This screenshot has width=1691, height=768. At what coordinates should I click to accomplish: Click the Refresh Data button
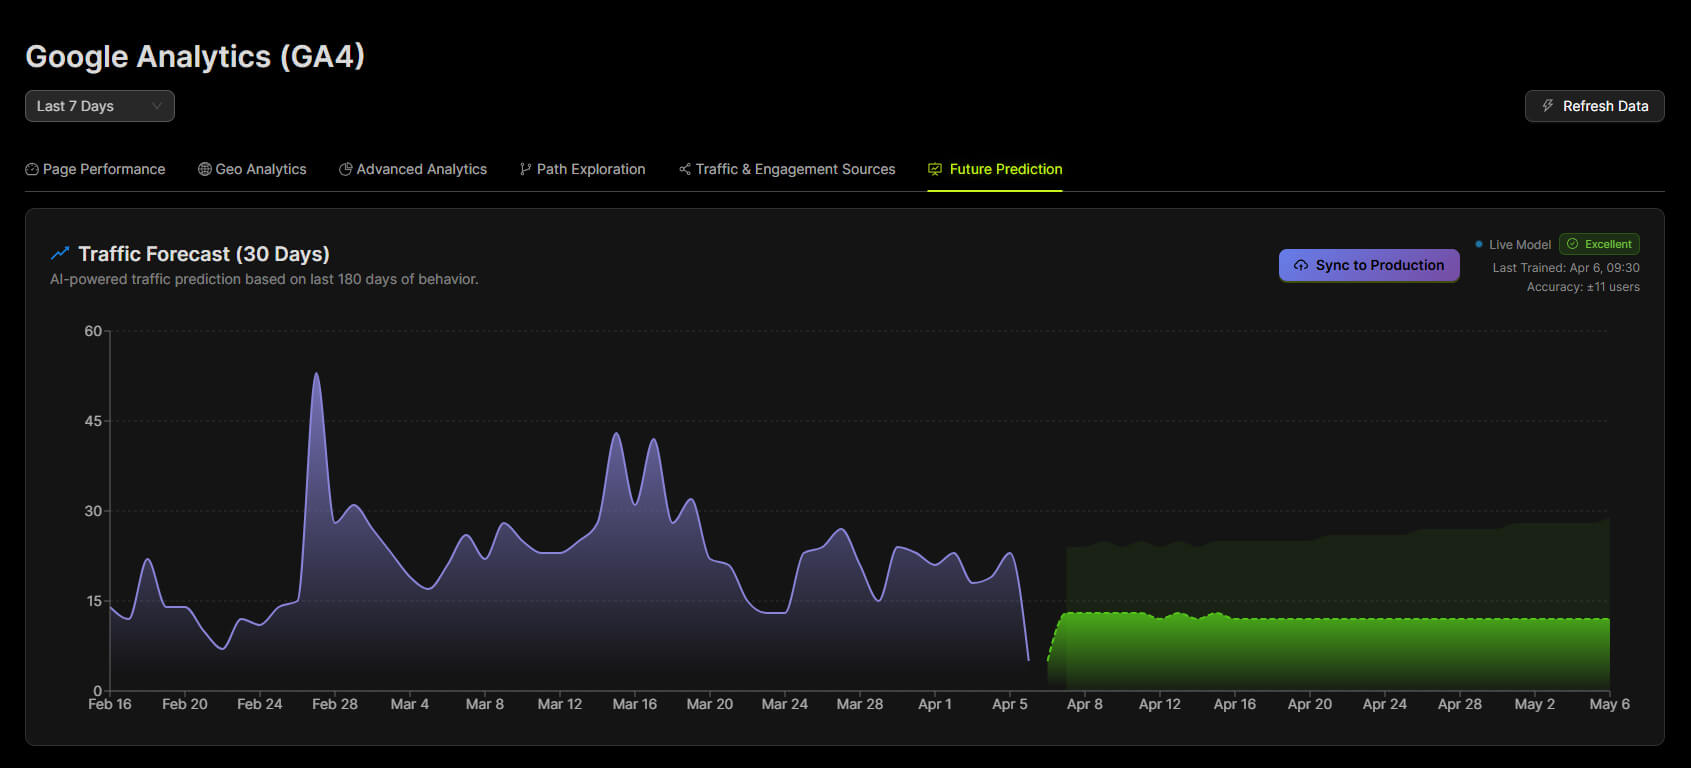(1594, 106)
